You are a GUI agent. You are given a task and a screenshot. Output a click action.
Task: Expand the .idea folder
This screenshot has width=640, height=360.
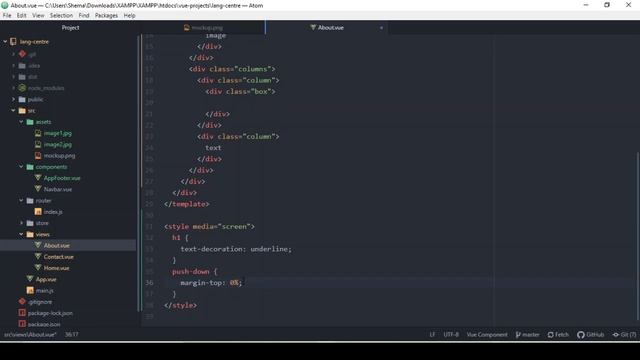point(13,65)
